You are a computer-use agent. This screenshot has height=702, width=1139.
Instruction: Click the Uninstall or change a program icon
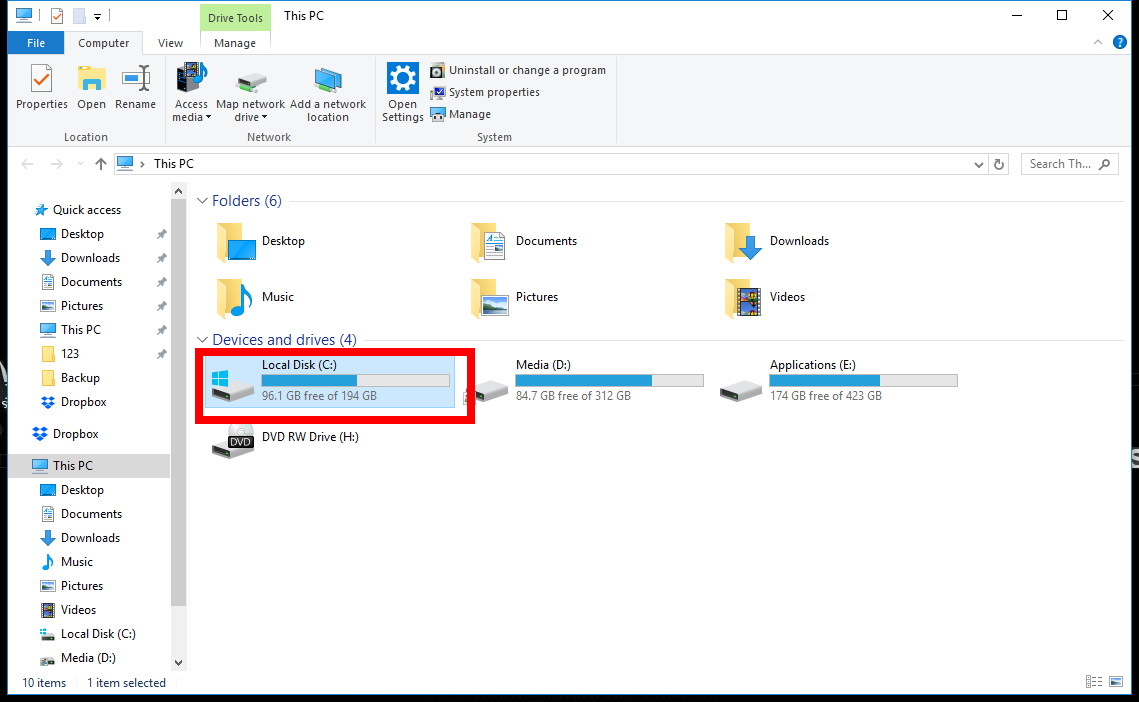pyautogui.click(x=437, y=70)
